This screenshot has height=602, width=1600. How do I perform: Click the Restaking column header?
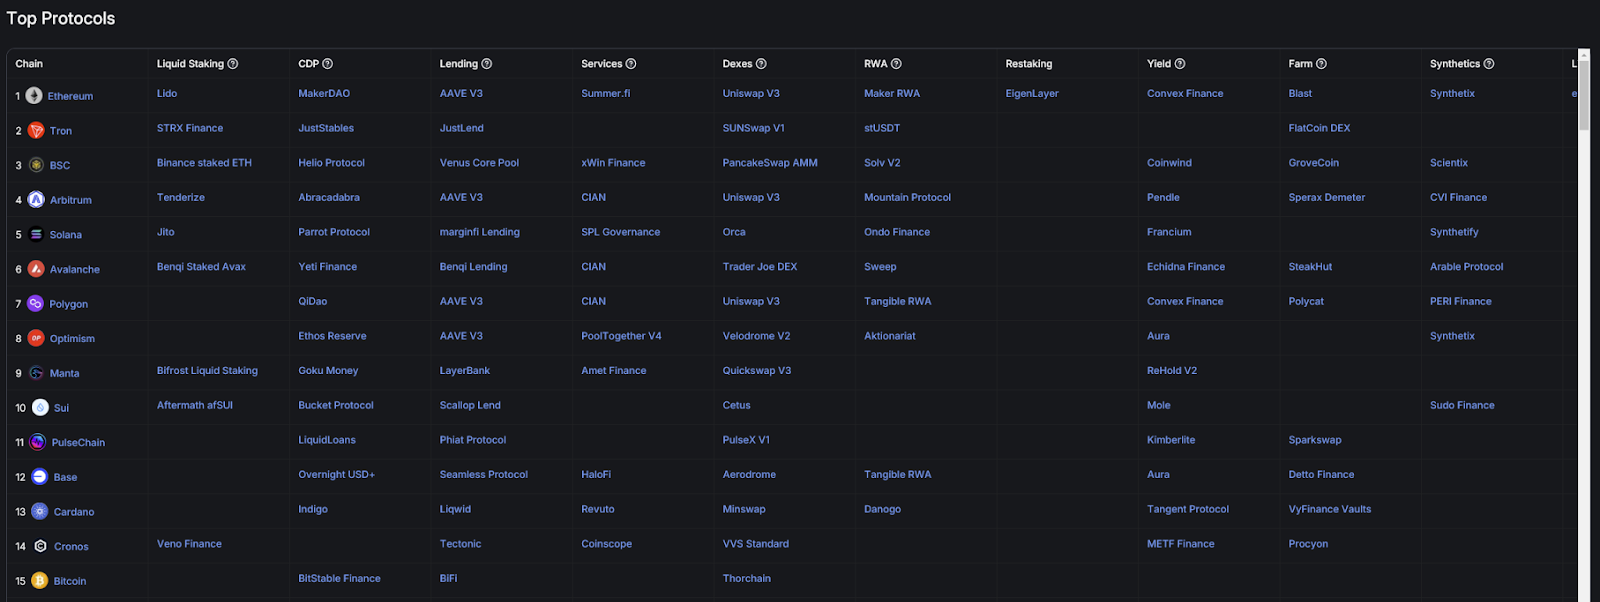tap(1029, 64)
